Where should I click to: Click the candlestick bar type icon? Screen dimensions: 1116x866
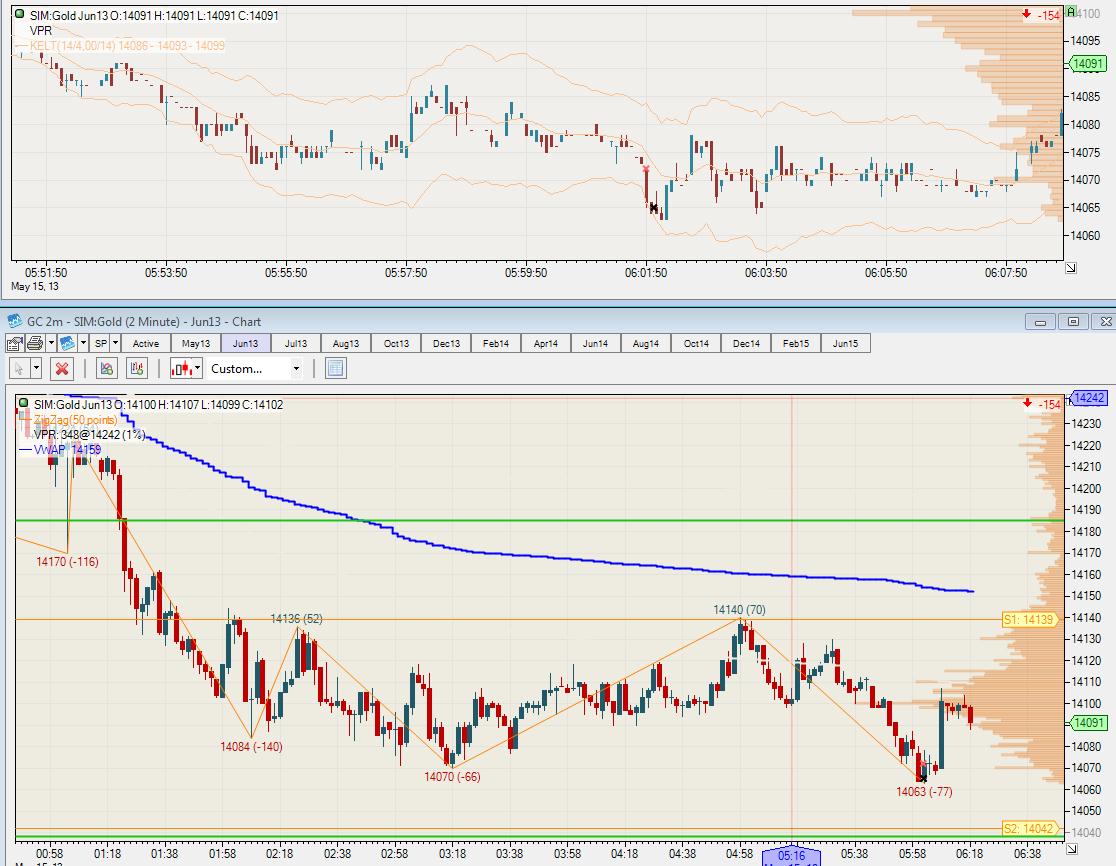point(182,369)
